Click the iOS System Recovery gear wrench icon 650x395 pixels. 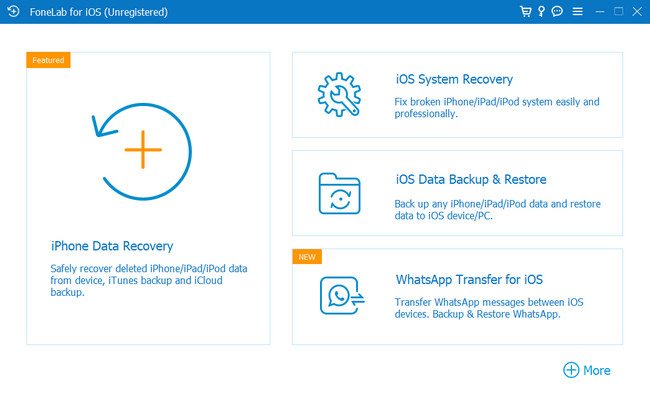[339, 95]
